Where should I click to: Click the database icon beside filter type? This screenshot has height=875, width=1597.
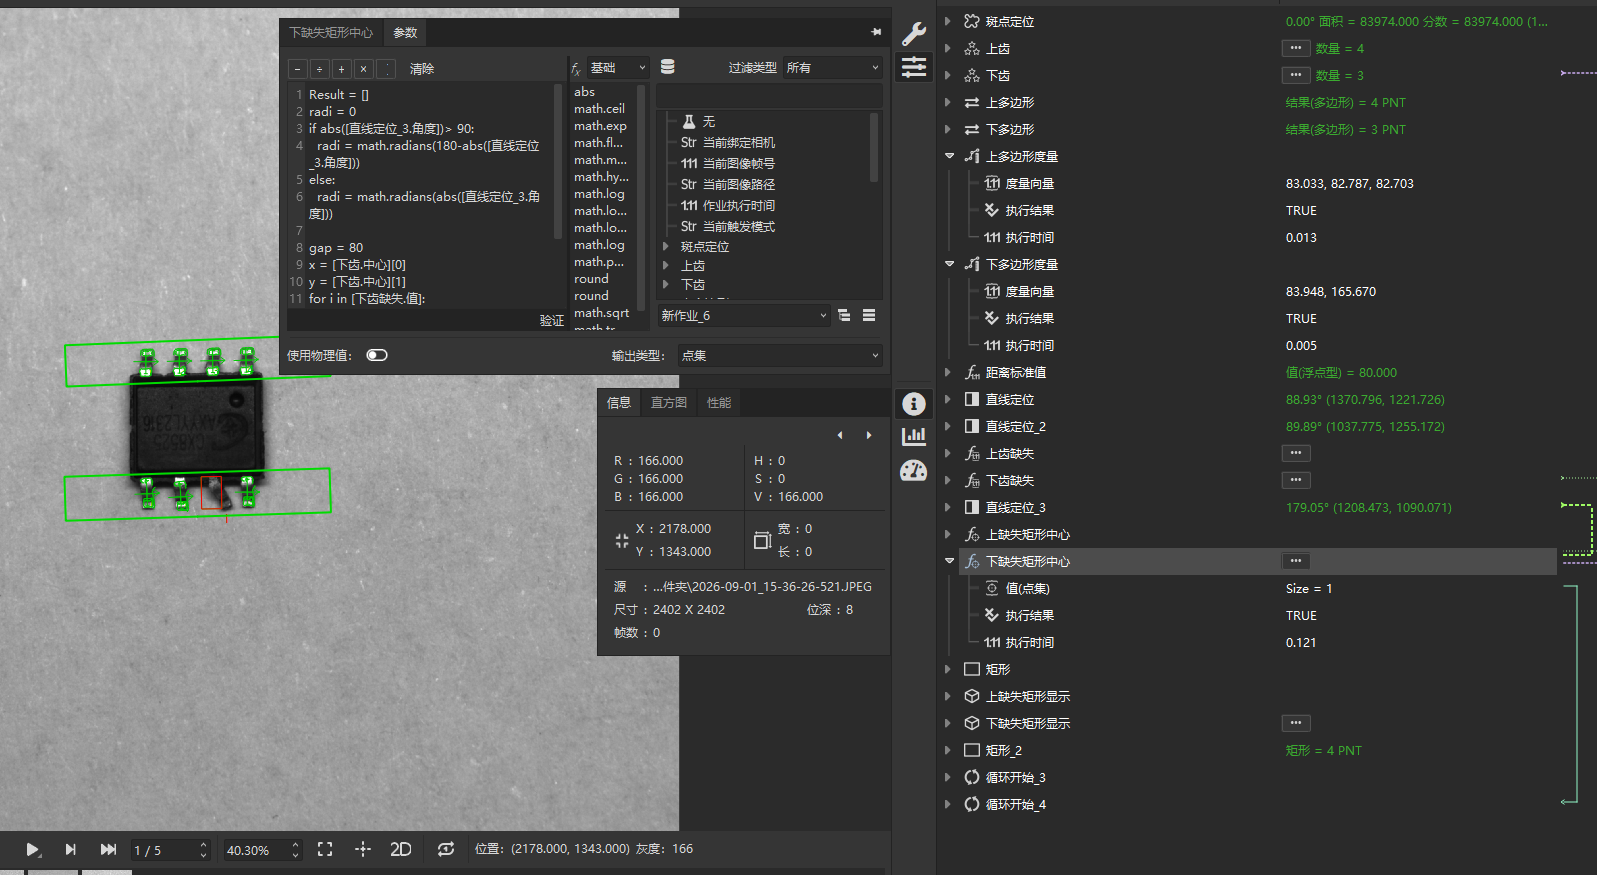tap(668, 67)
